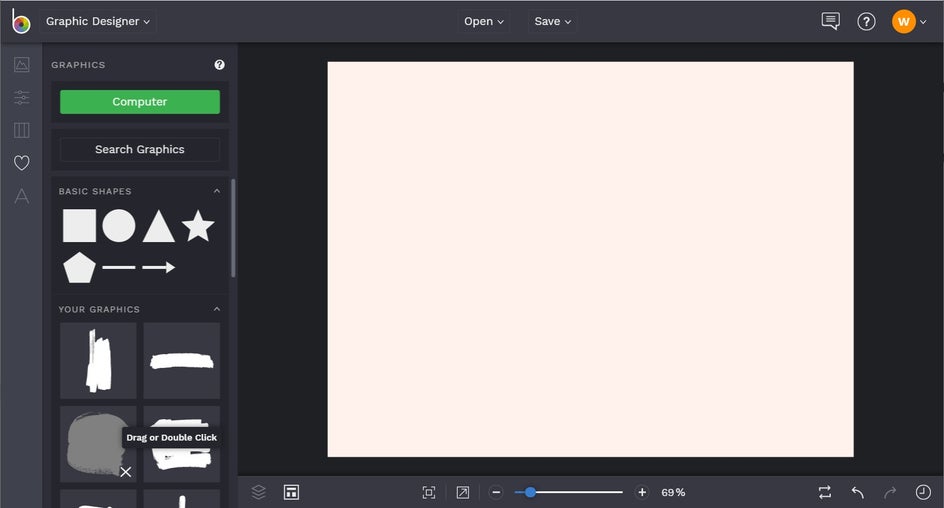Open the feedback chat icon
This screenshot has width=944, height=508.
click(x=830, y=21)
